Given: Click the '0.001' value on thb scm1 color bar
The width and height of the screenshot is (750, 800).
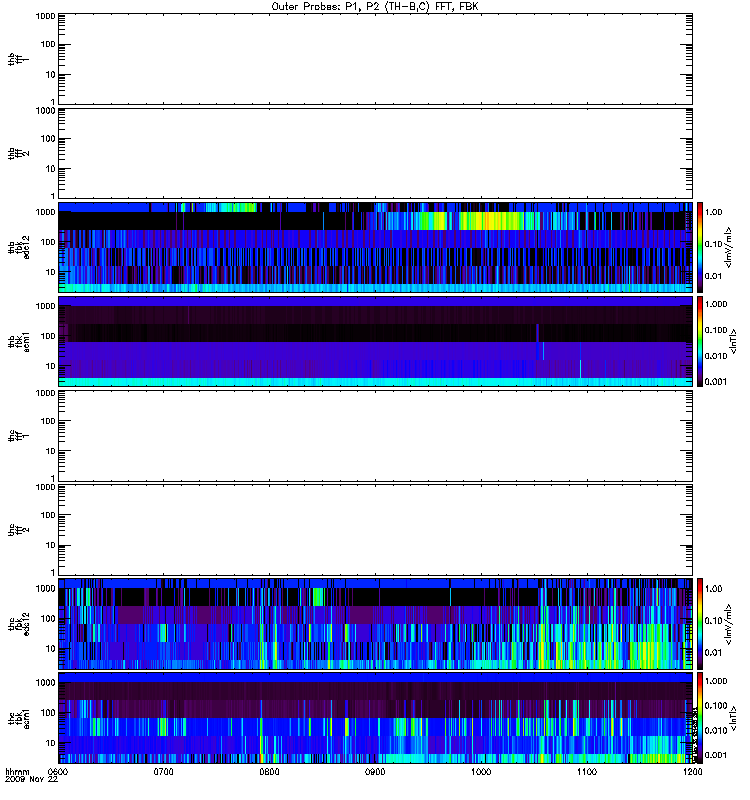Looking at the screenshot, I should point(716,382).
